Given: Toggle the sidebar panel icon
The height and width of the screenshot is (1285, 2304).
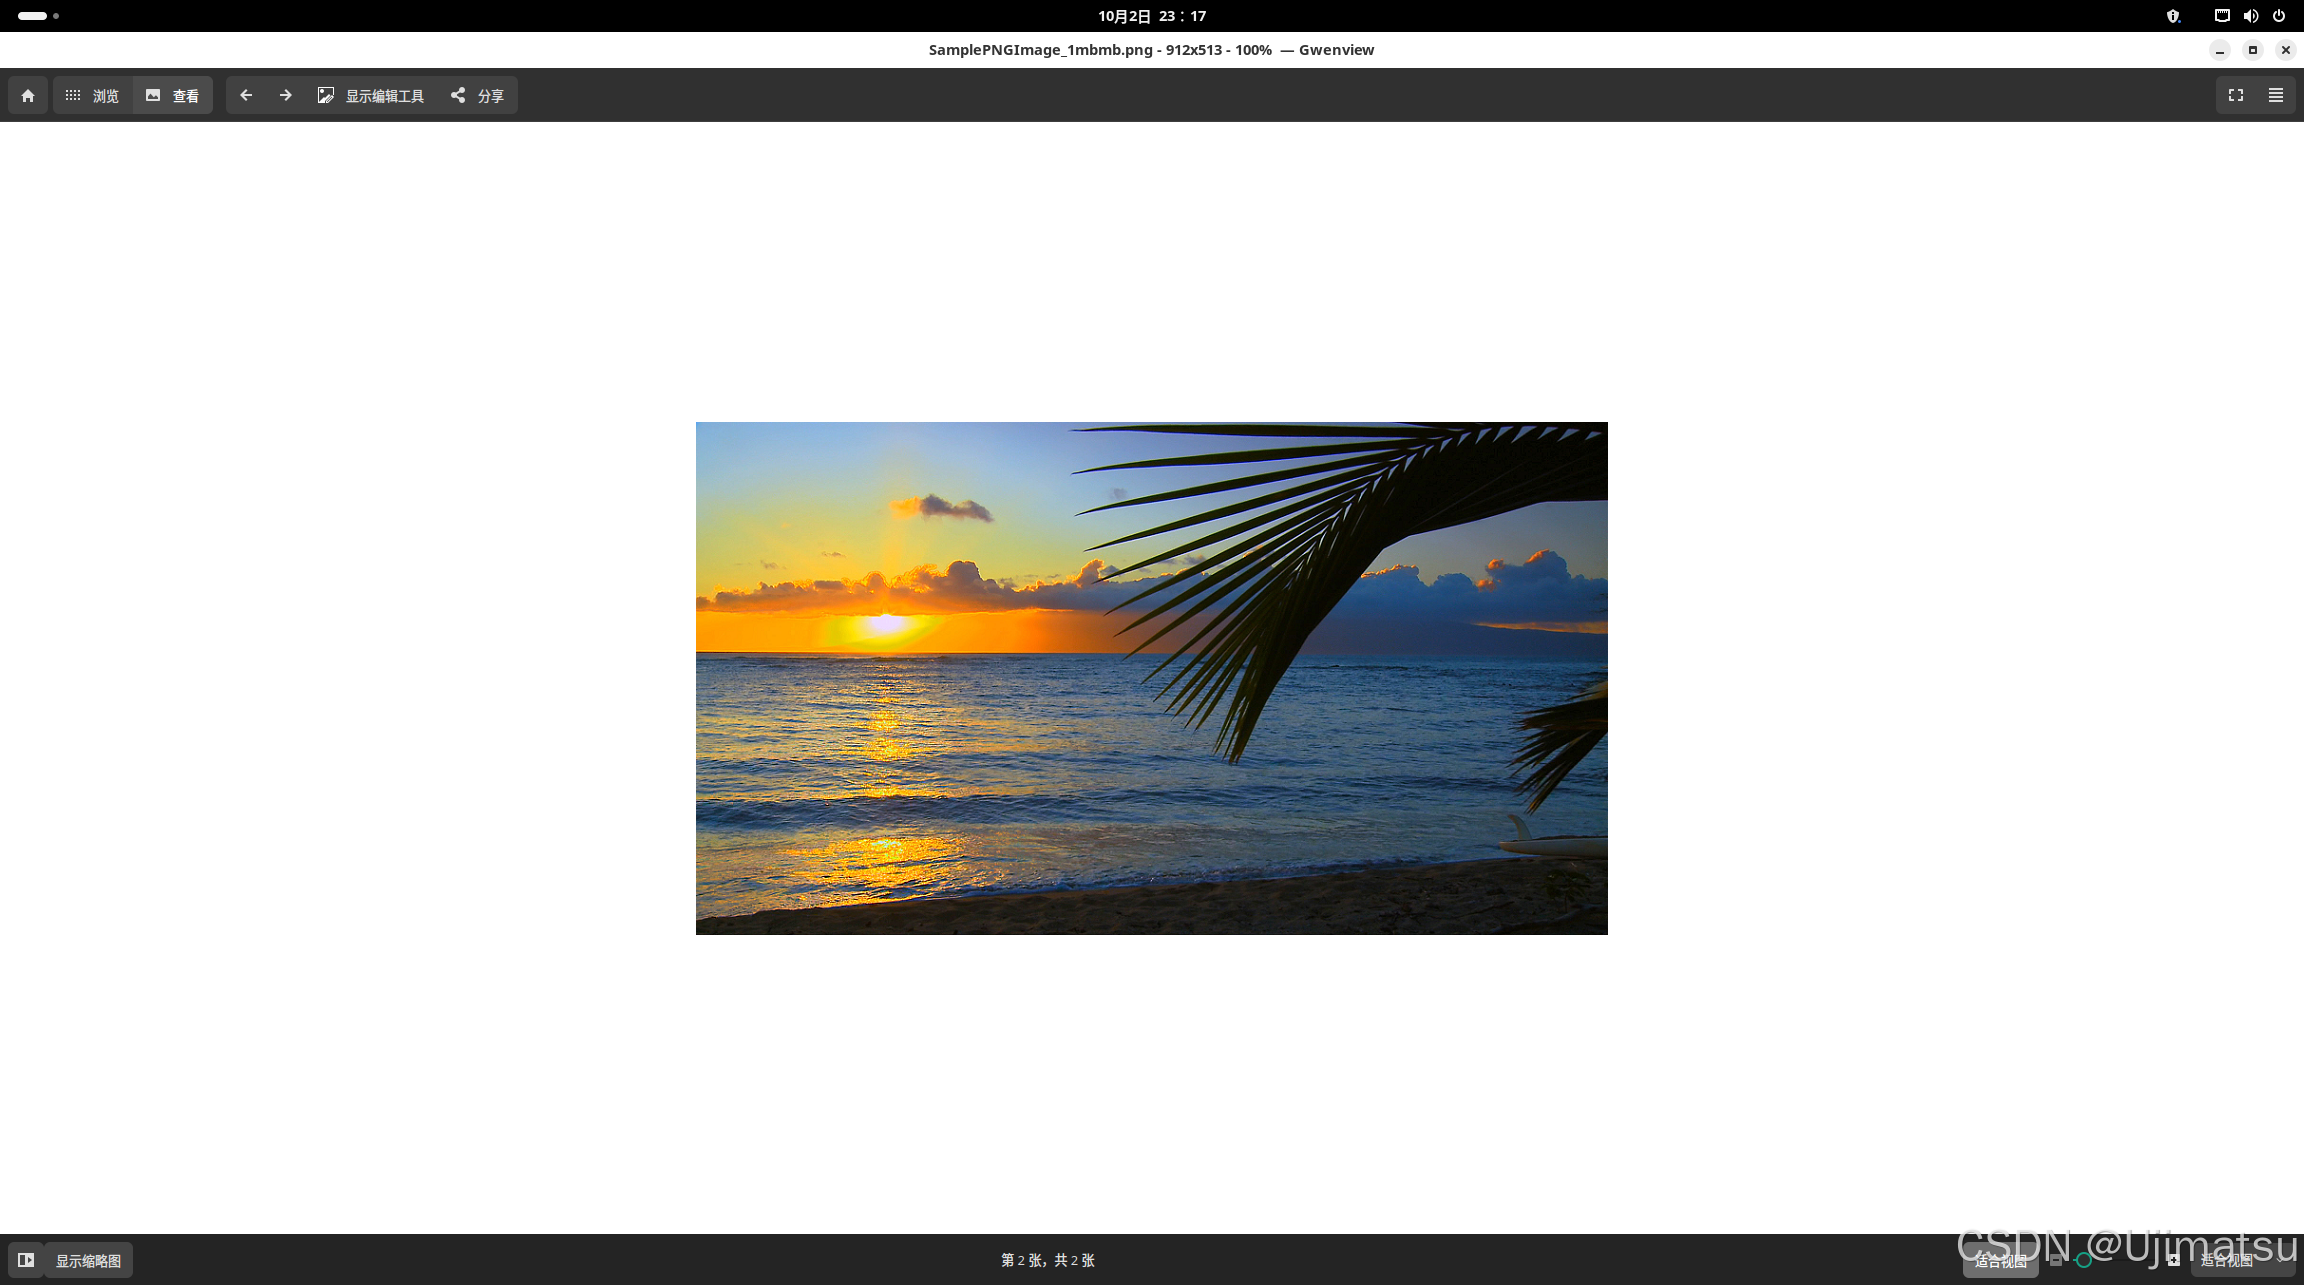Looking at the screenshot, I should [26, 1260].
